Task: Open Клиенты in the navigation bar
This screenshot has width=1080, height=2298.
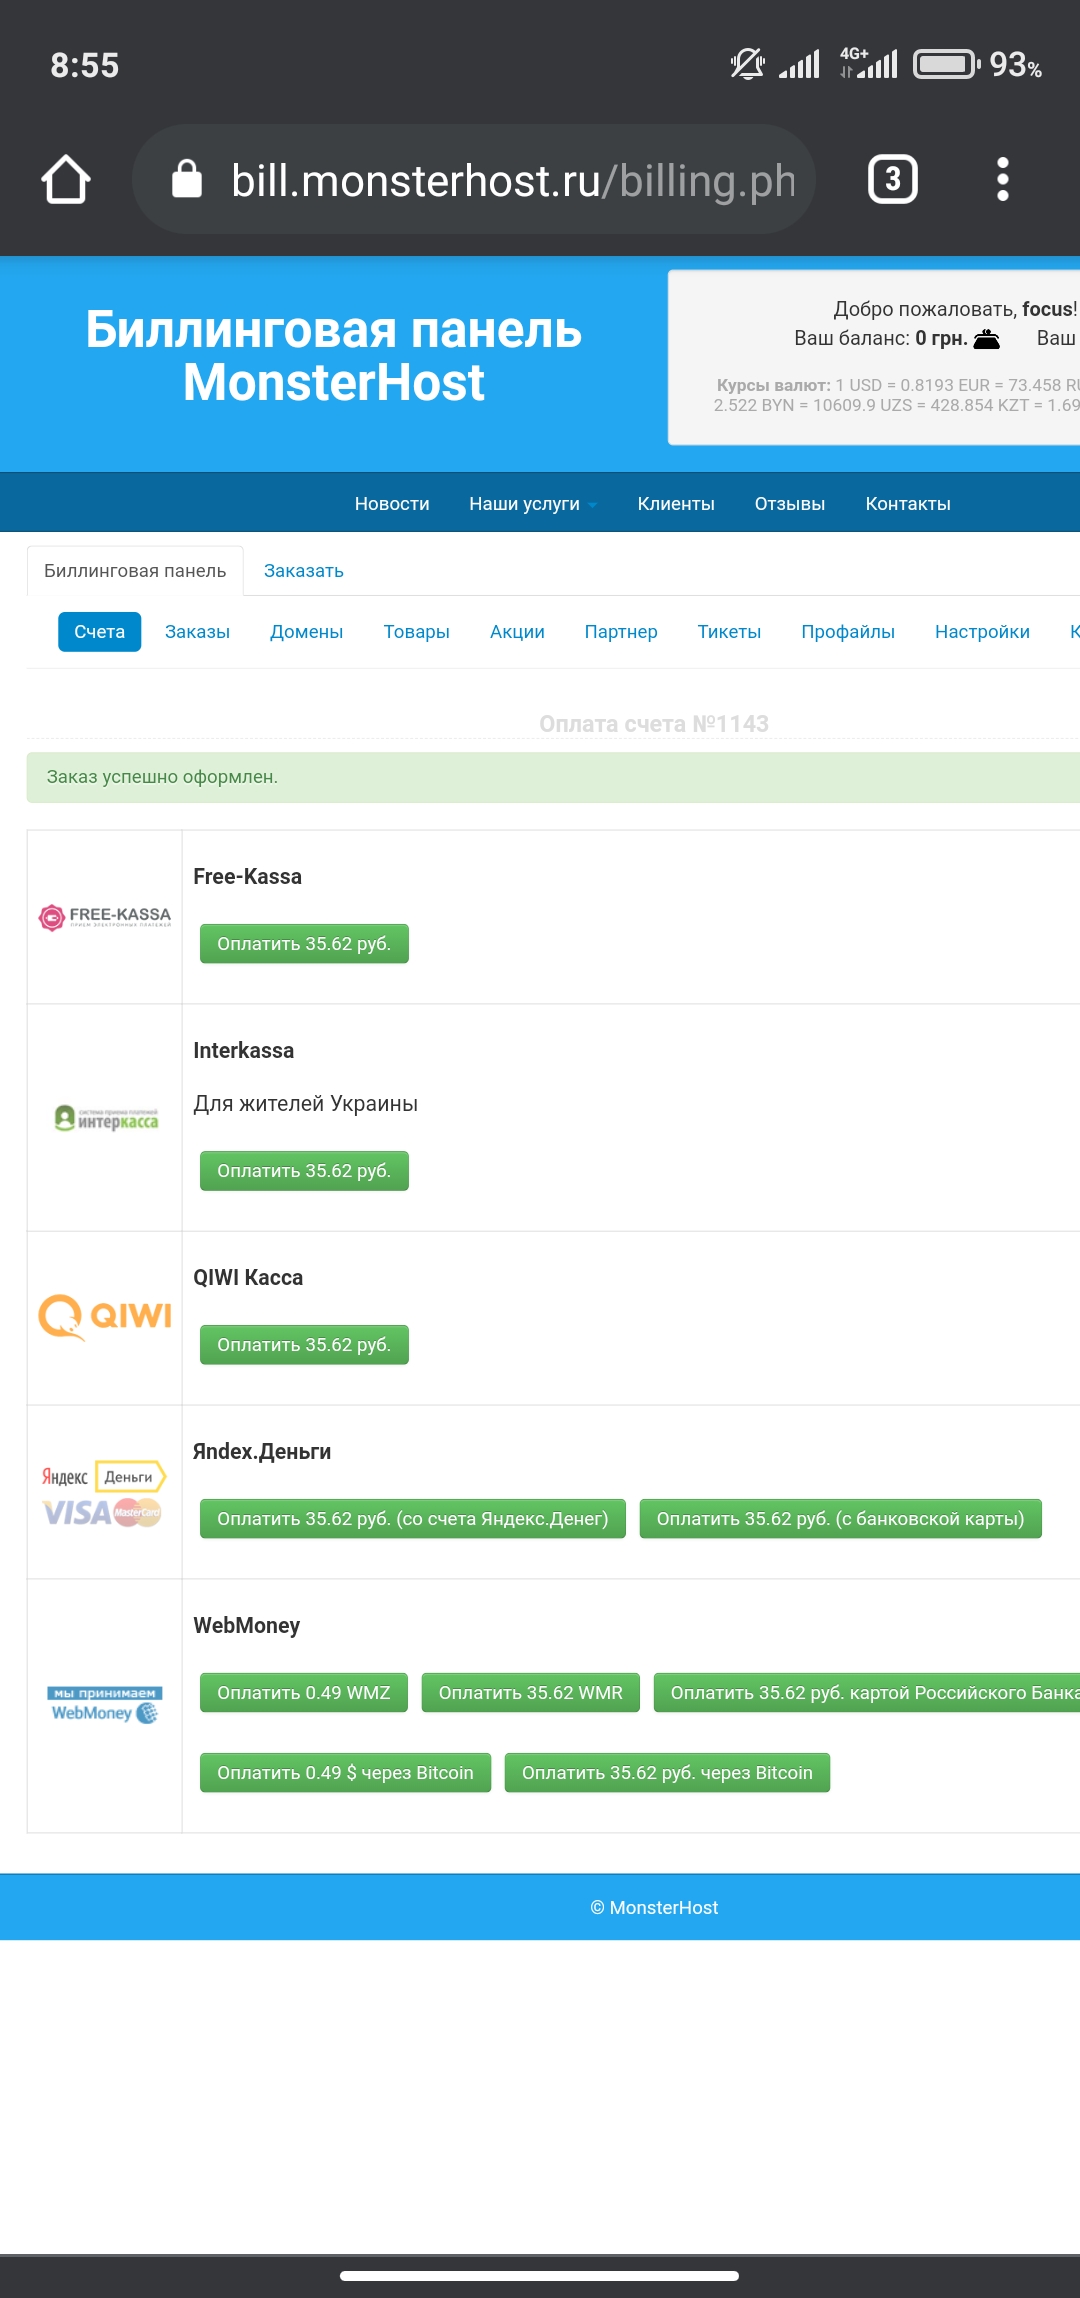Action: (676, 504)
